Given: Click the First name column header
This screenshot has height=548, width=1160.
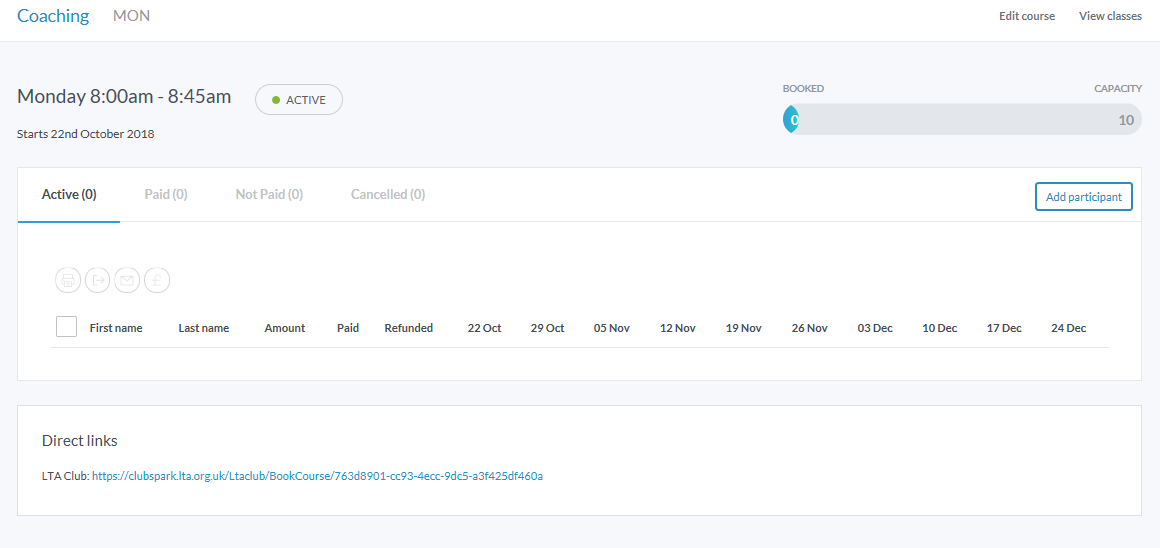Looking at the screenshot, I should tap(116, 328).
